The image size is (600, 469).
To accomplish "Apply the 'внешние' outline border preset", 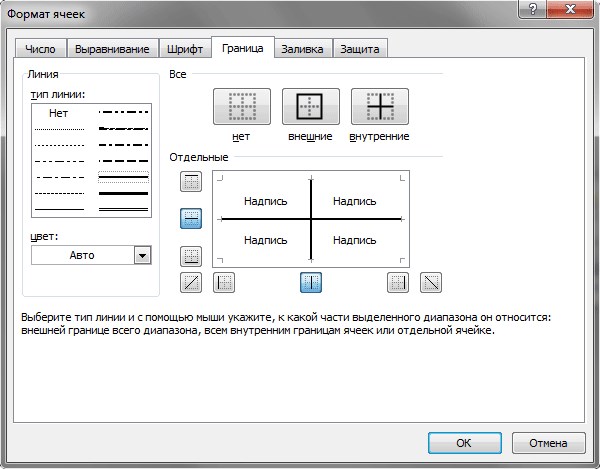I will 311,106.
